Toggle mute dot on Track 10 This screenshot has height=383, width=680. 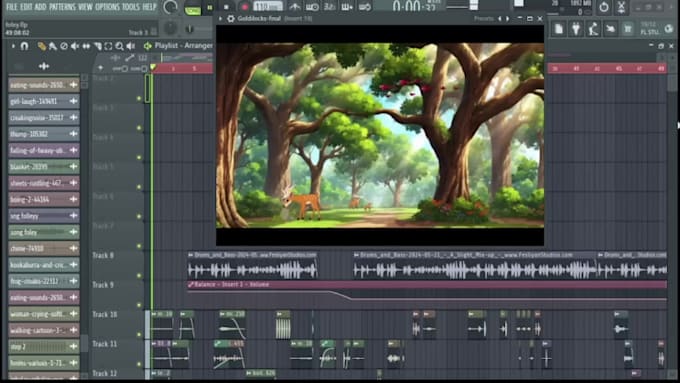(x=139, y=334)
